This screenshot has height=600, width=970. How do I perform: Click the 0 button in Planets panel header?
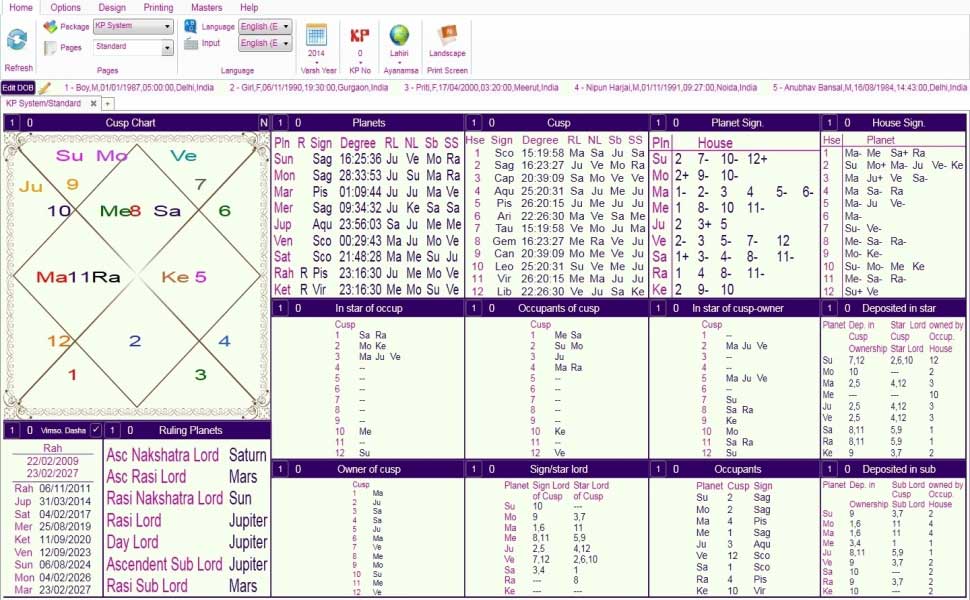click(x=298, y=122)
